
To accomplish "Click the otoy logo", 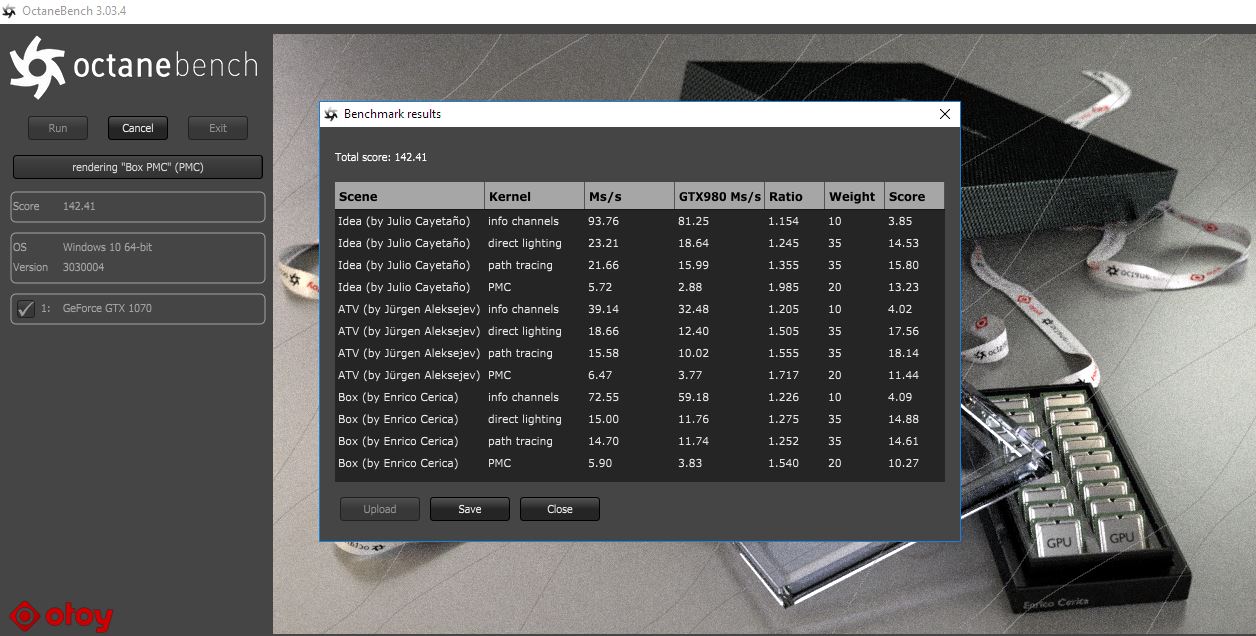I will click(x=61, y=616).
